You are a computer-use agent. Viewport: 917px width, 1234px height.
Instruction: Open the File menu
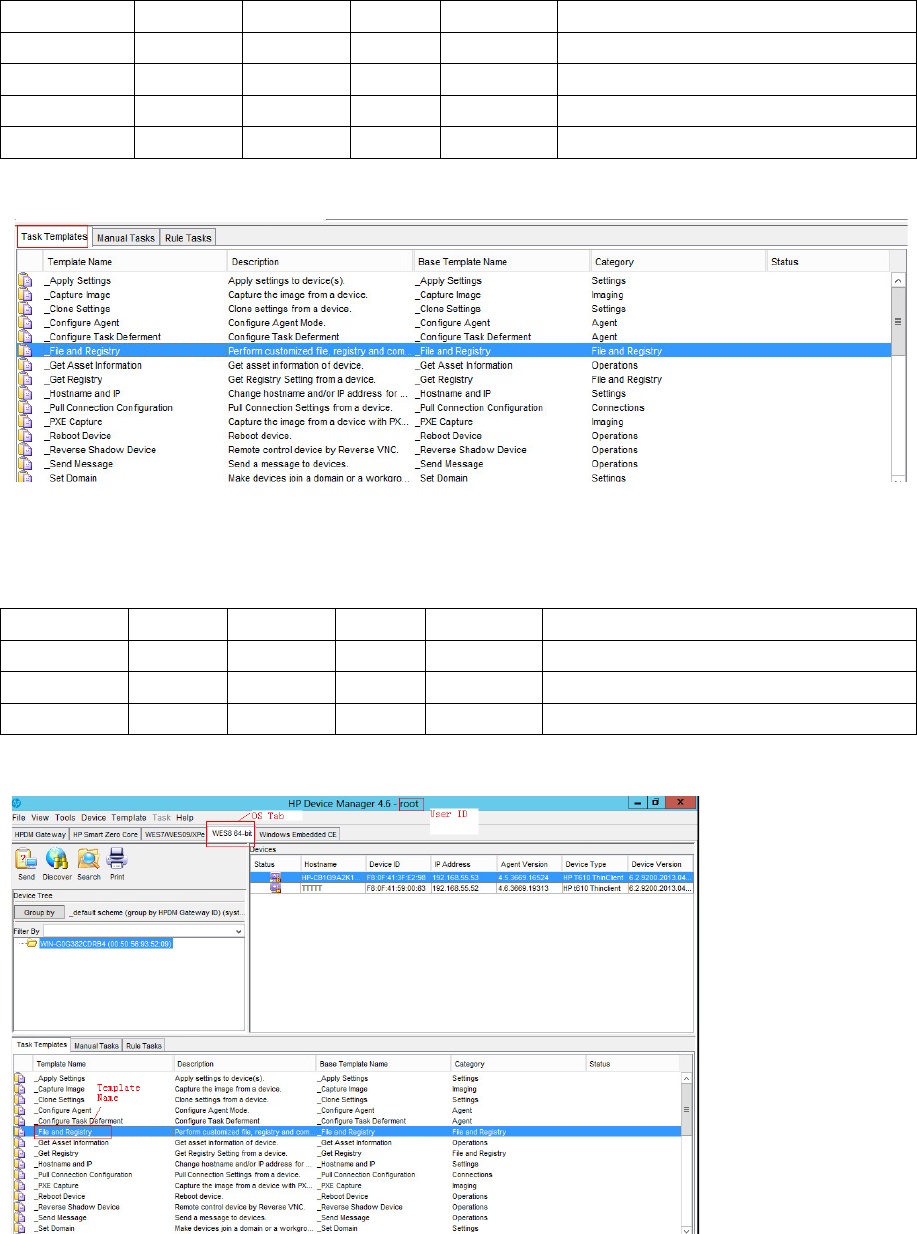tap(20, 817)
